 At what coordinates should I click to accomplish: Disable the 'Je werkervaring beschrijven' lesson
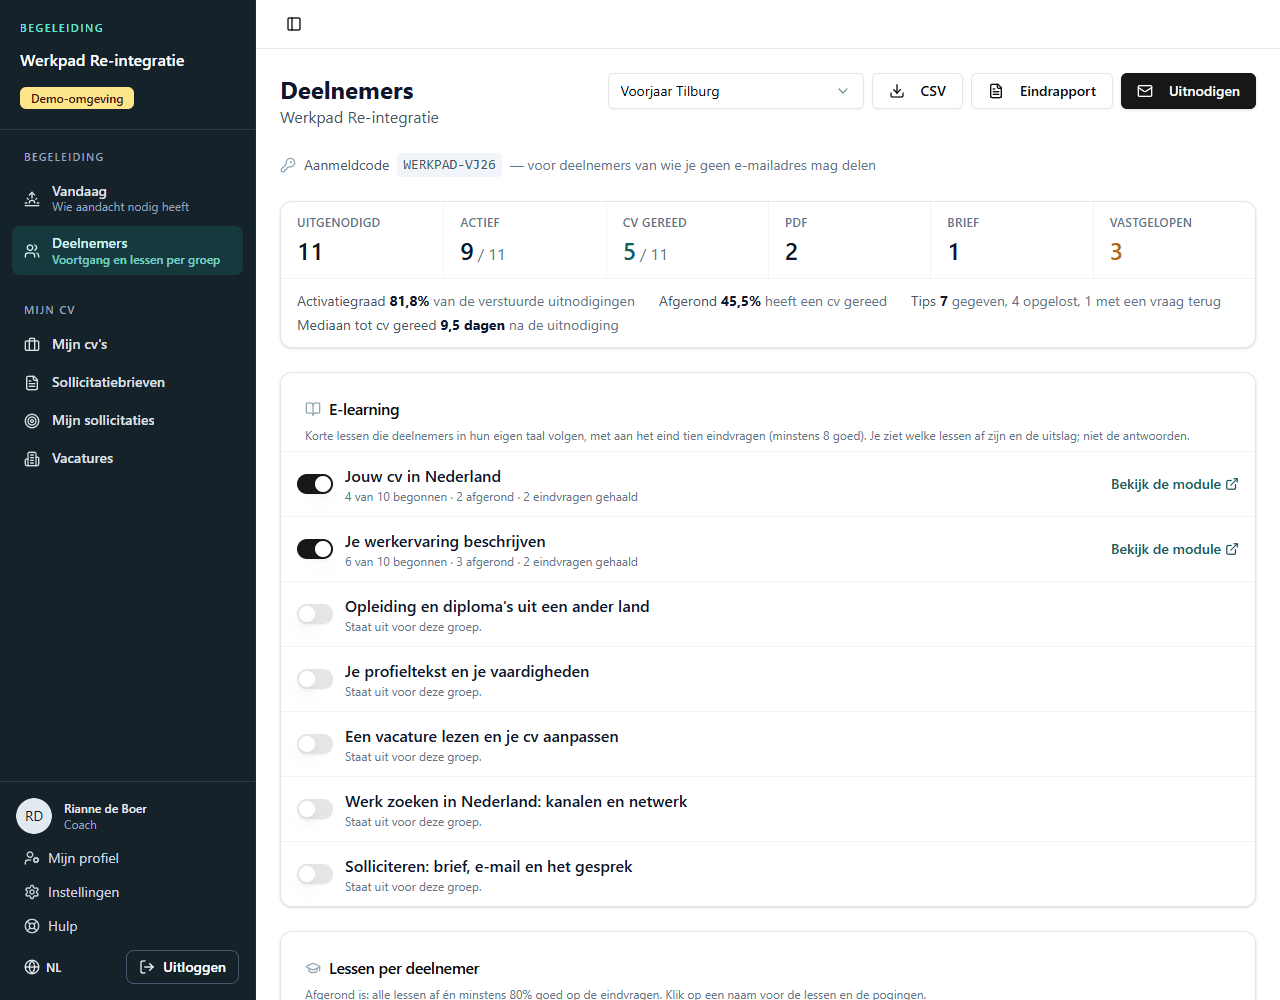pos(315,549)
